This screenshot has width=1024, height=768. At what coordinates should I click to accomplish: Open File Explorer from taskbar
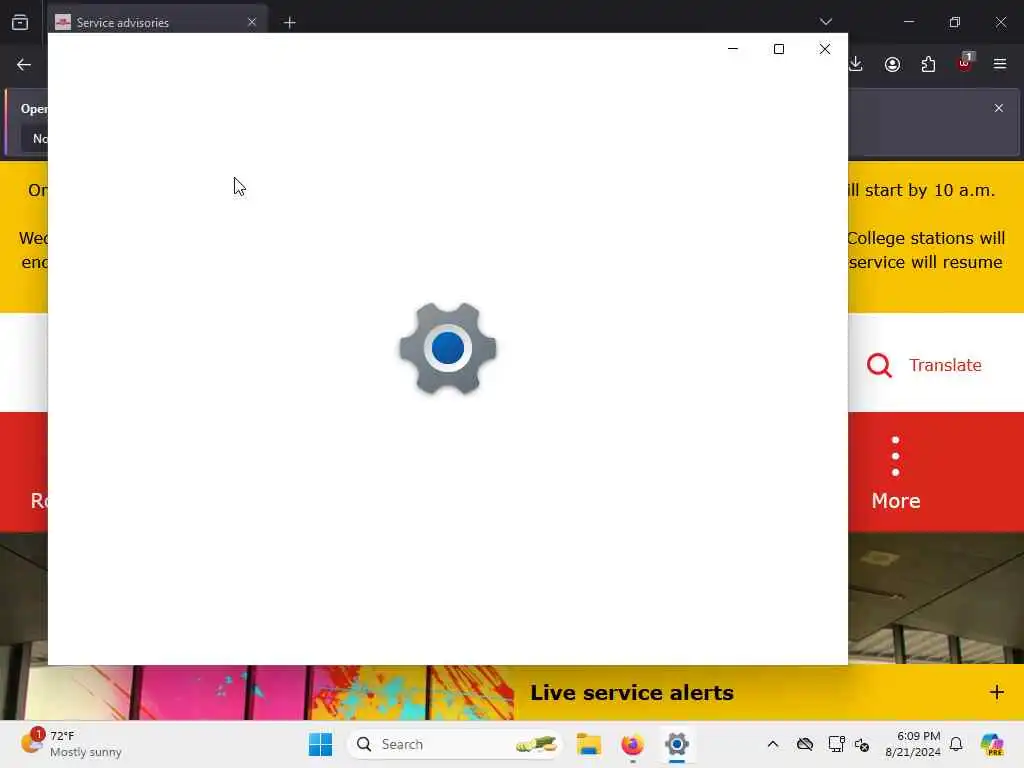[x=588, y=744]
